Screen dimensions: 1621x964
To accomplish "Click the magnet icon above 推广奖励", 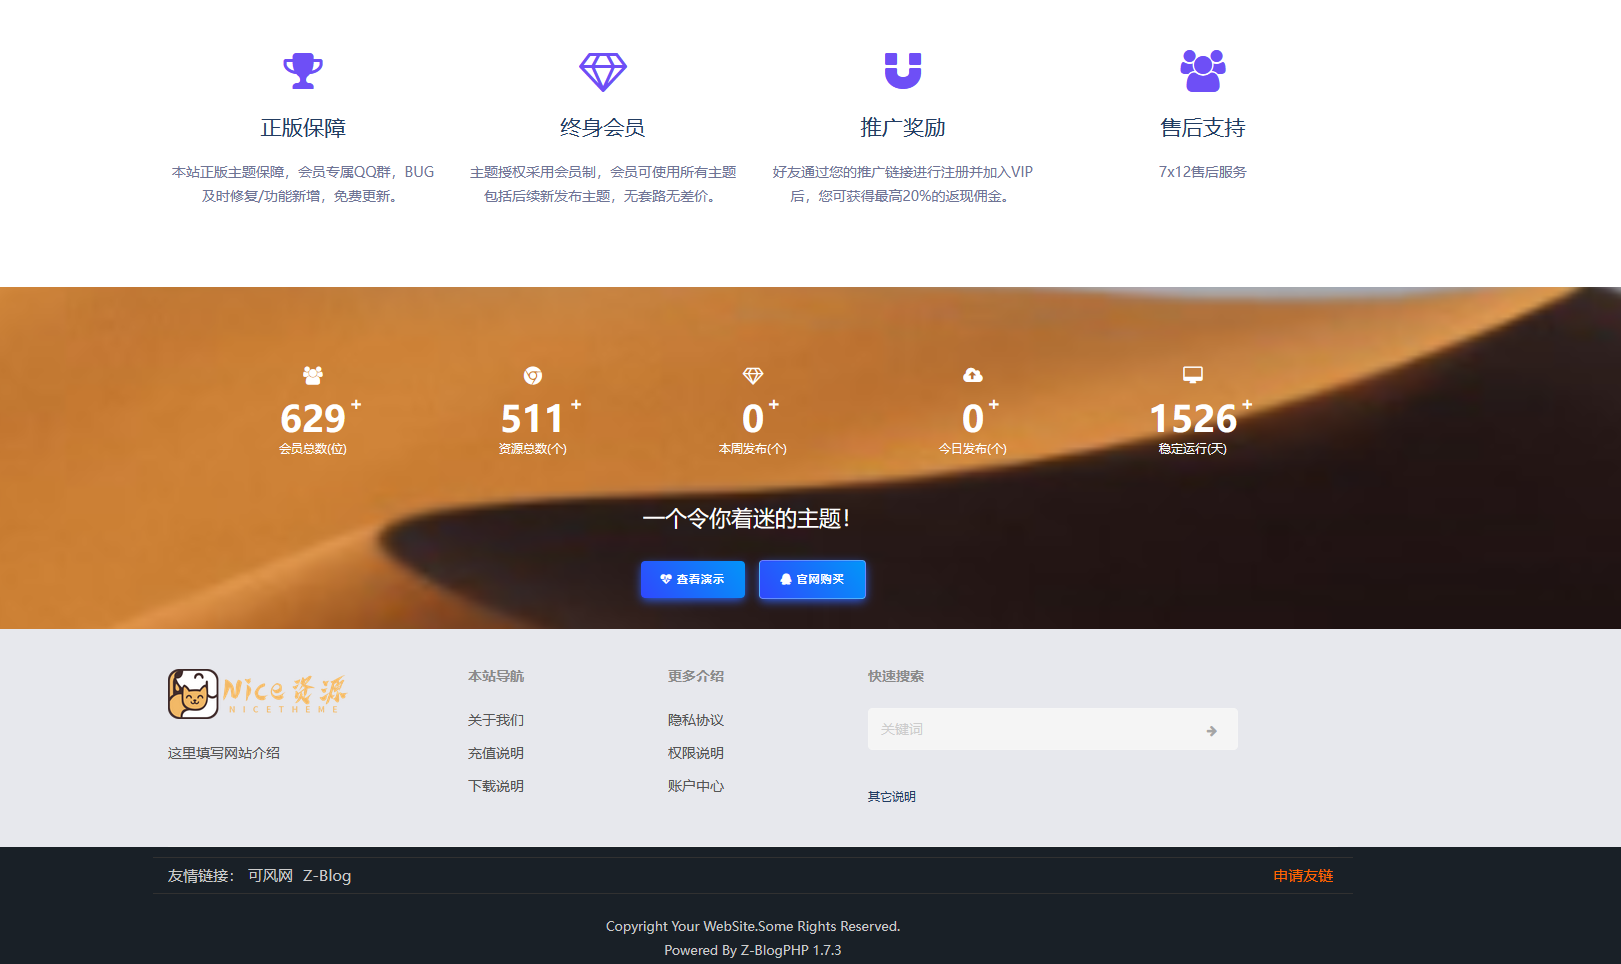I will (903, 71).
